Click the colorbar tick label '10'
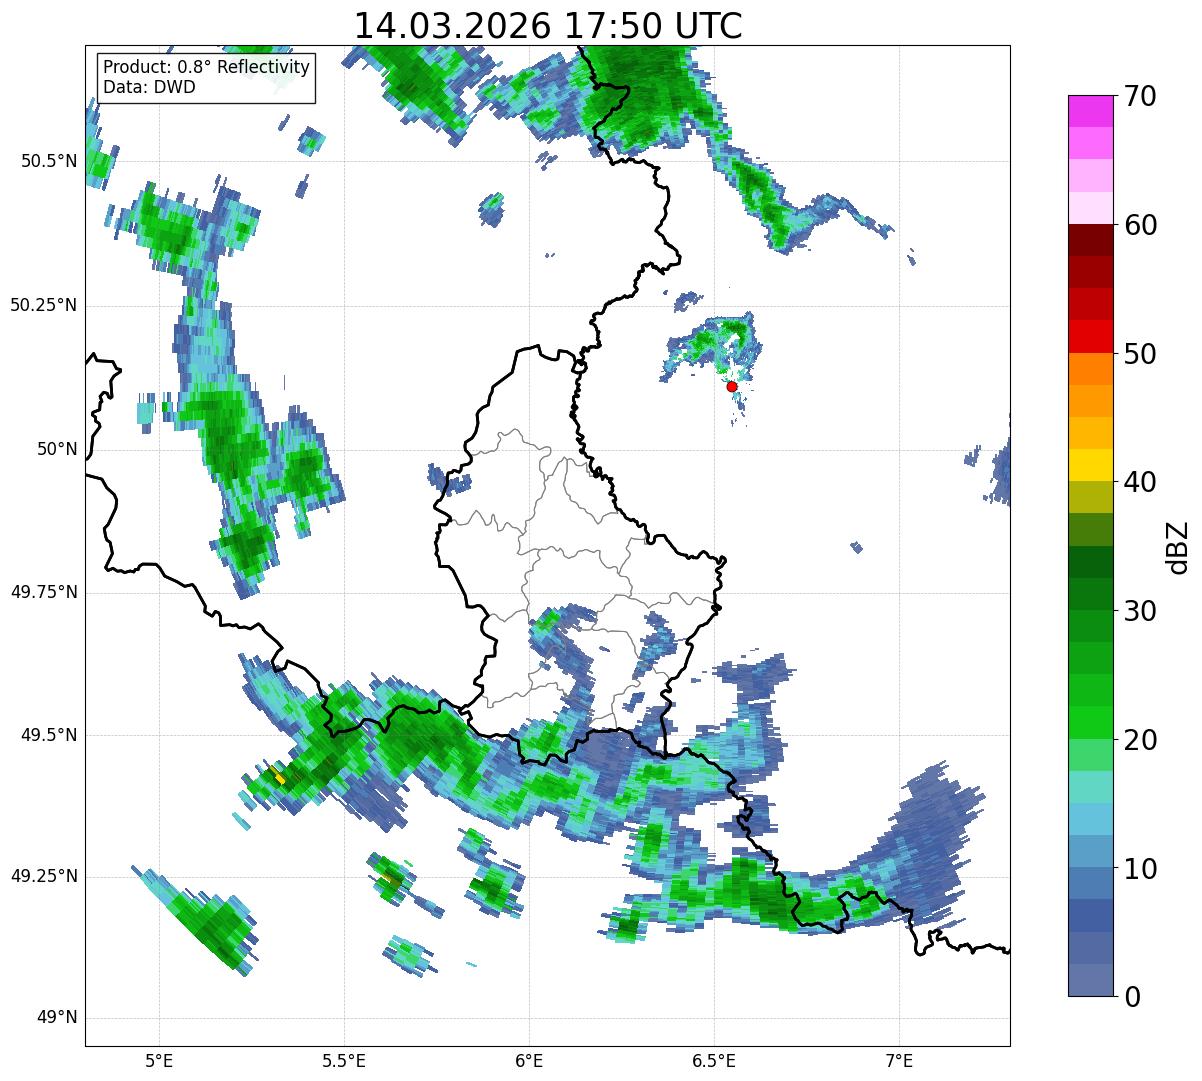The height and width of the screenshot is (1081, 1202). pyautogui.click(x=1140, y=869)
